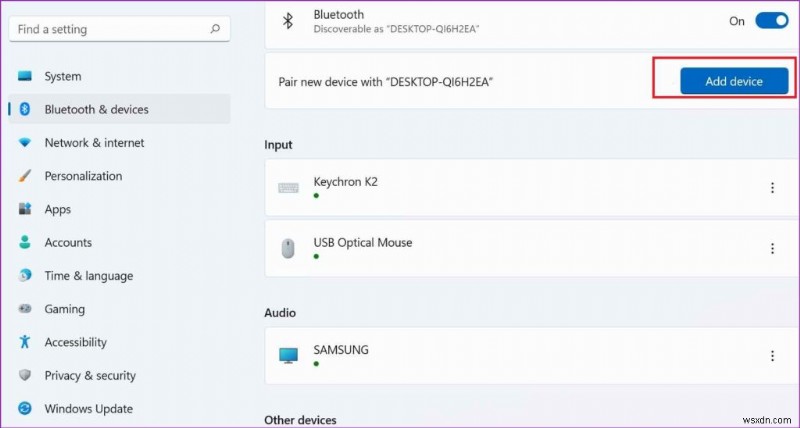Select Personalization in the sidebar
Viewport: 800px width, 428px height.
point(83,176)
